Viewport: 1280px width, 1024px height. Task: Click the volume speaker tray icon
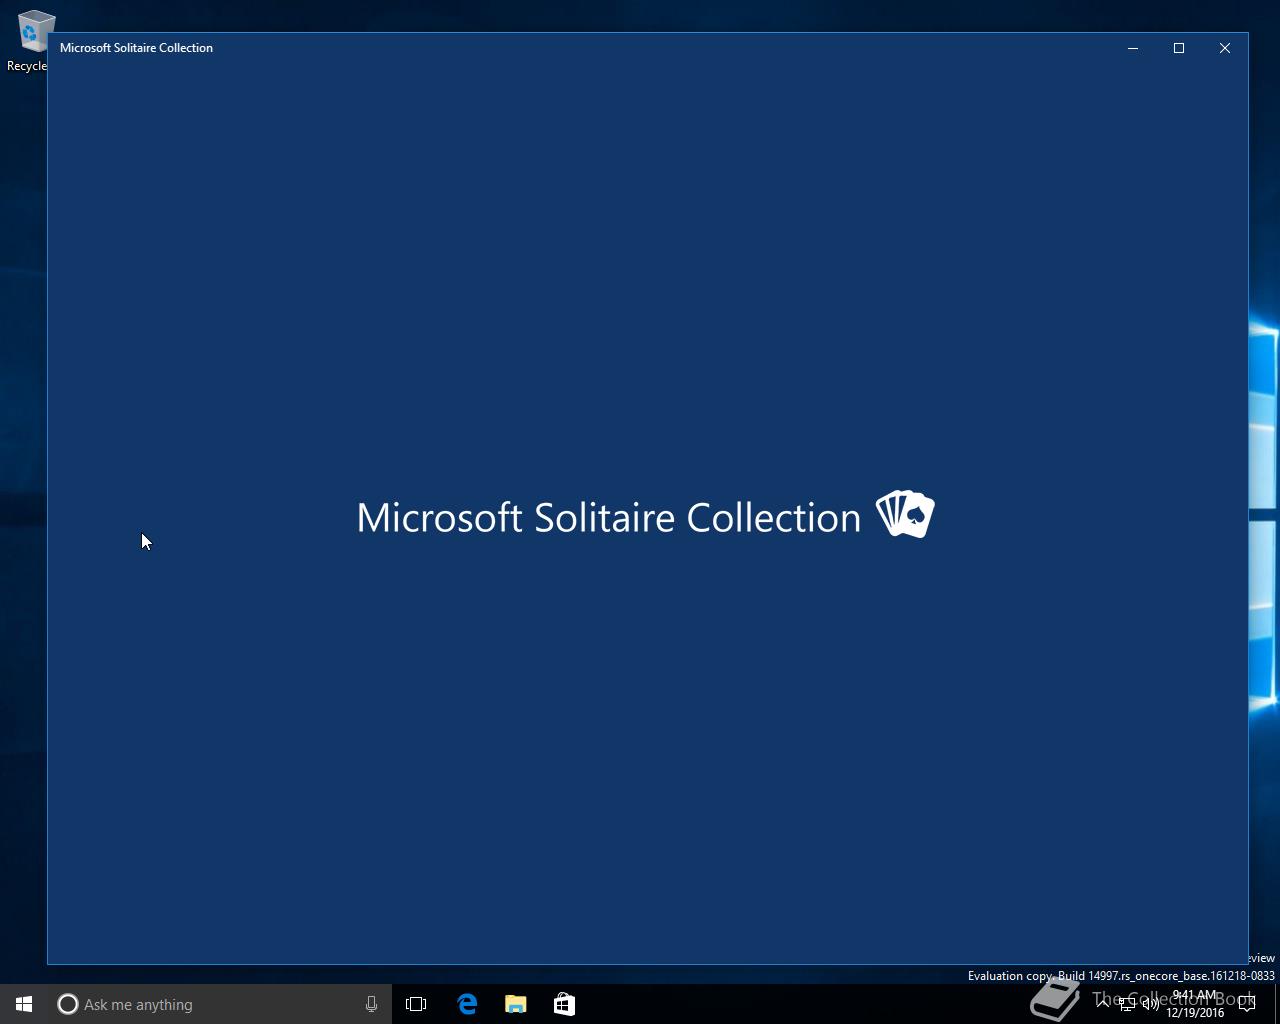(1150, 1004)
